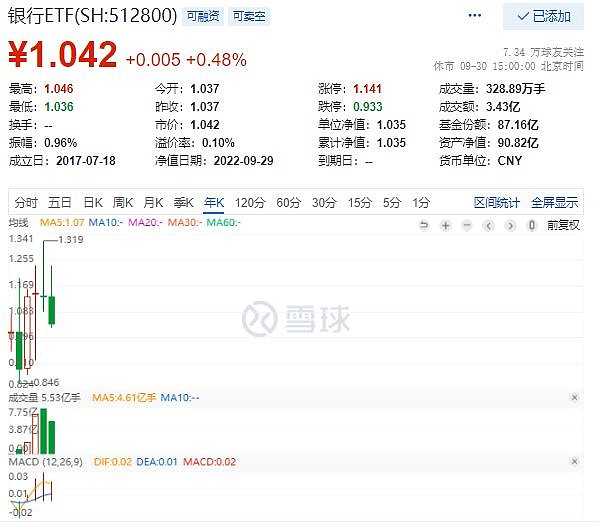Image resolution: width=599 pixels, height=528 pixels.
Task: Click the 成交量 328.89万手 value
Action: [x=515, y=89]
